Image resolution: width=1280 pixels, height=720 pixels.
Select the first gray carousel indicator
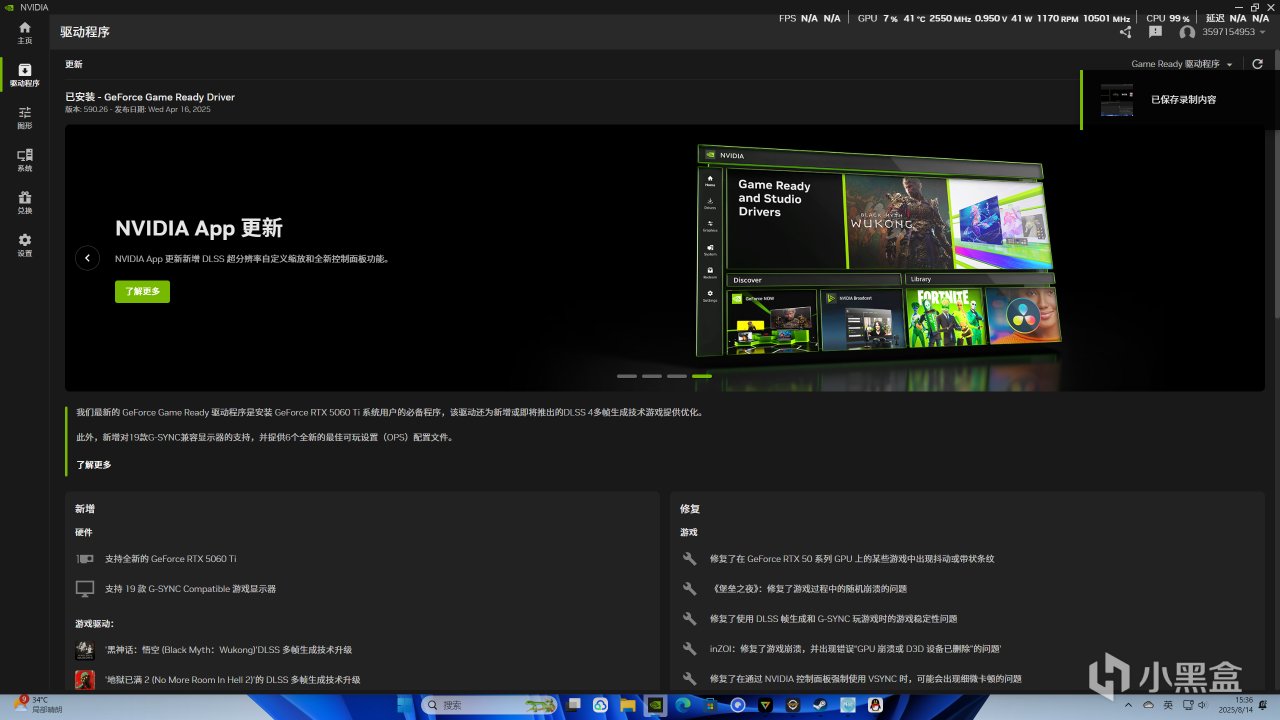tap(627, 376)
